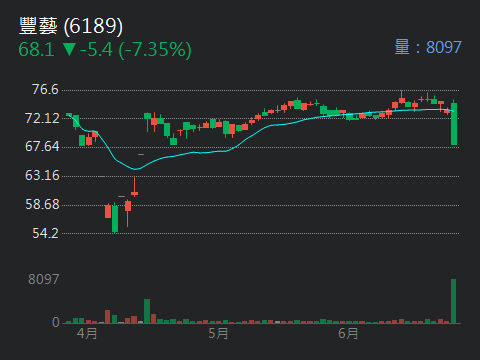Click the 54.2 price axis label
Viewport: 480px width, 360px height.
pos(45,233)
